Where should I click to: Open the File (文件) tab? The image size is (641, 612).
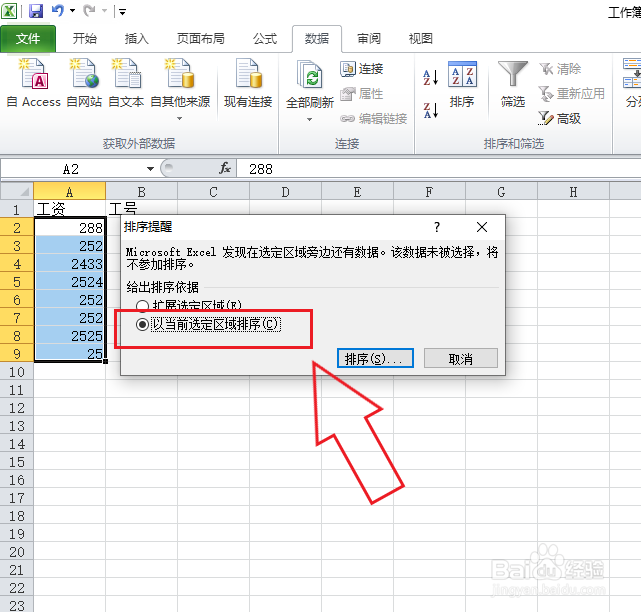(x=28, y=39)
